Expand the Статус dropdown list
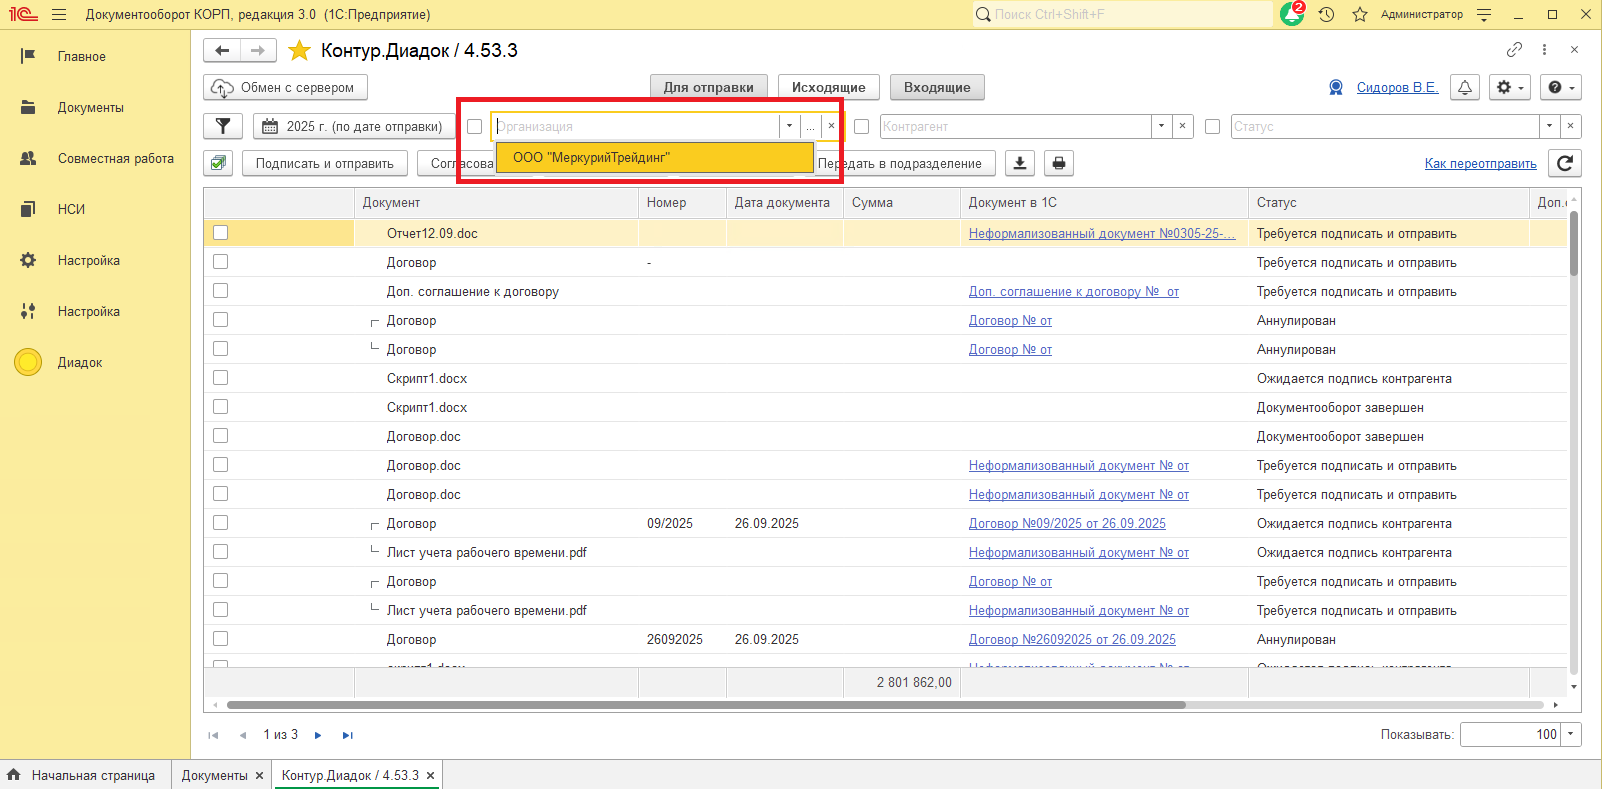 (1549, 127)
